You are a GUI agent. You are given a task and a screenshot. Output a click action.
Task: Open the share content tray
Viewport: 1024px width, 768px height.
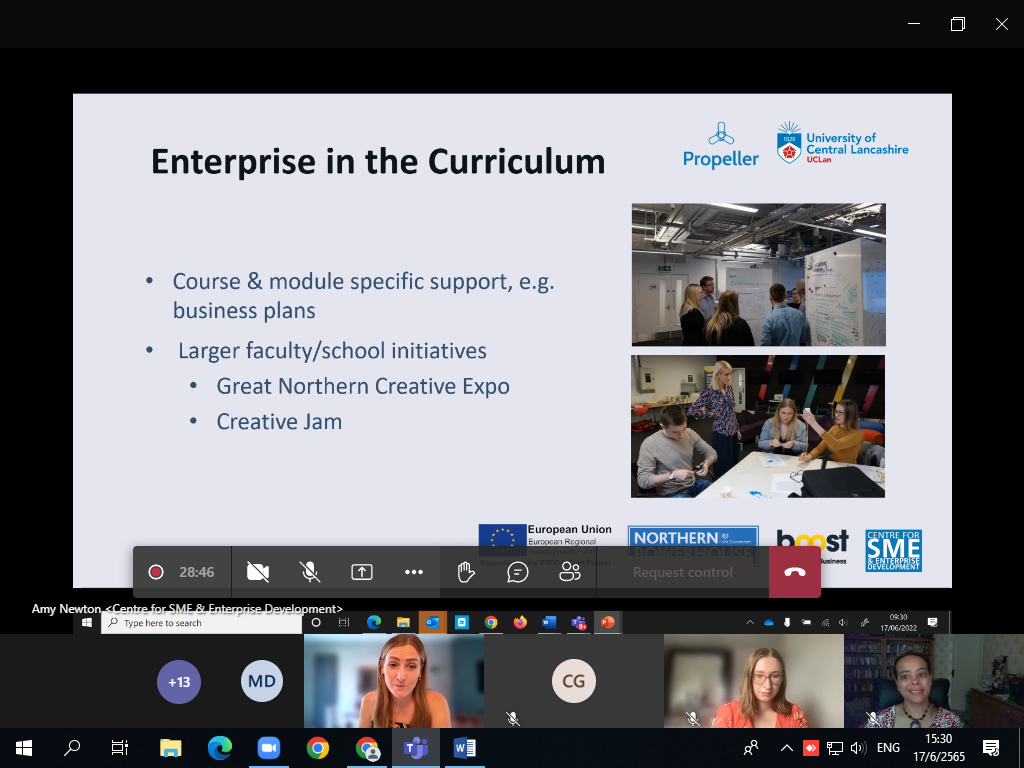tap(362, 572)
